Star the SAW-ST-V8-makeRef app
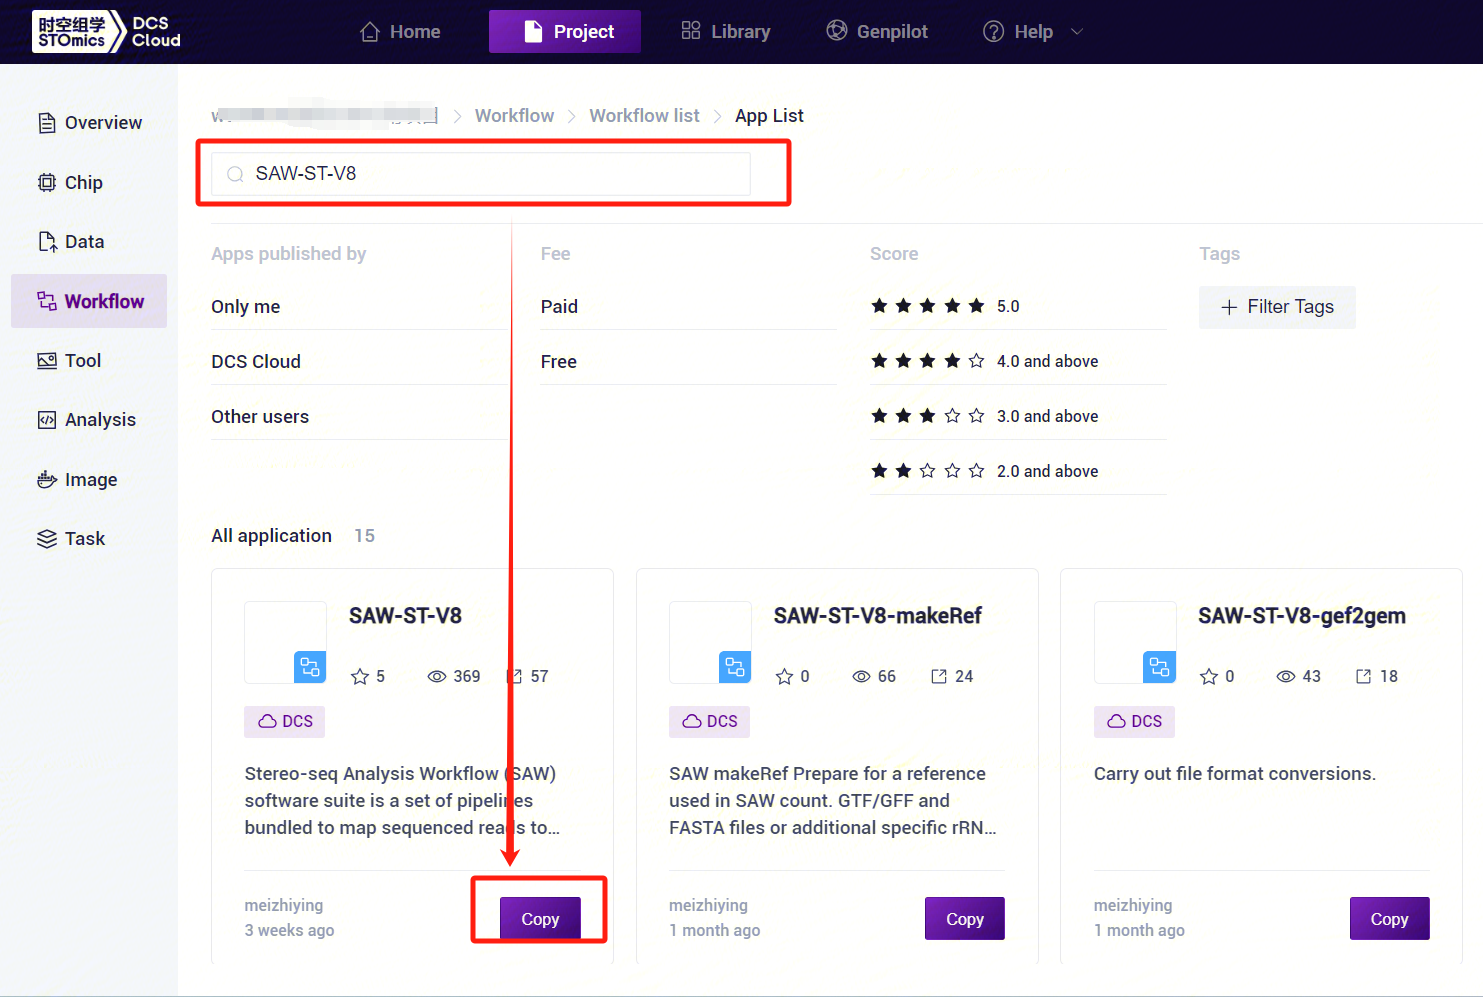Image resolution: width=1483 pixels, height=997 pixels. tap(785, 677)
